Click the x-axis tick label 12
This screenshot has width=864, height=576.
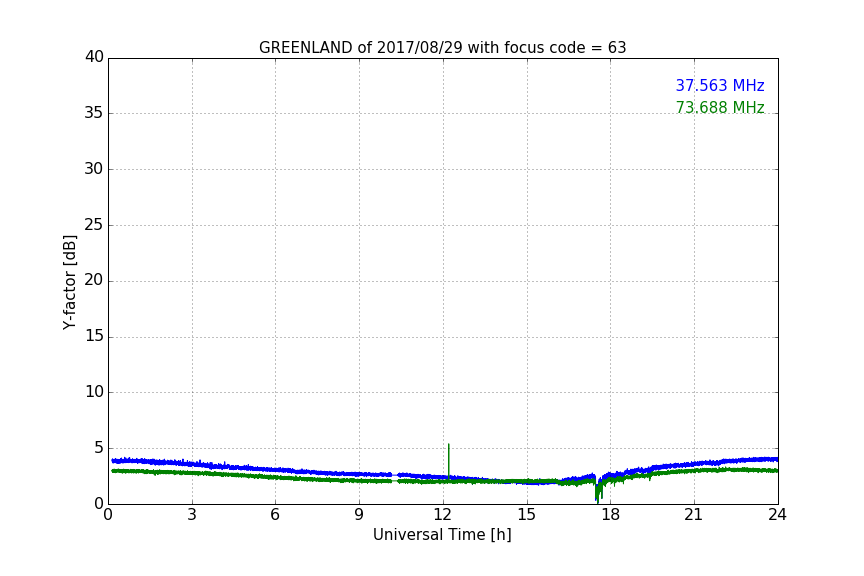tap(443, 515)
